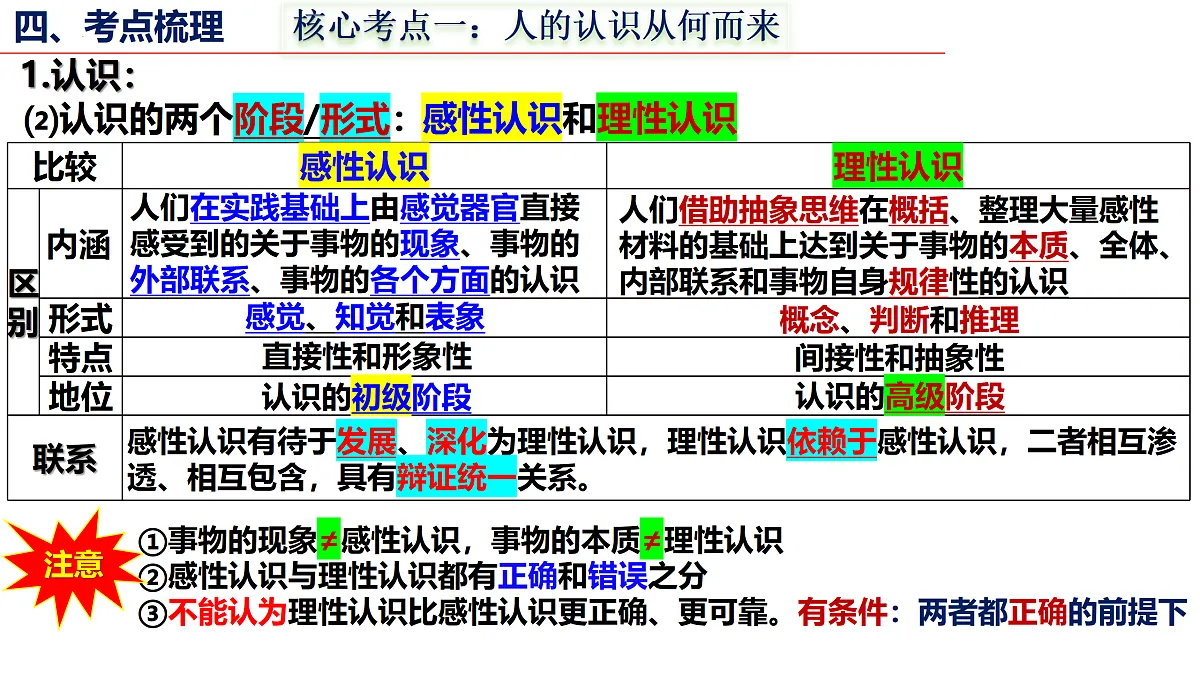Click the underlined phrase '外部联系'

coord(190,279)
